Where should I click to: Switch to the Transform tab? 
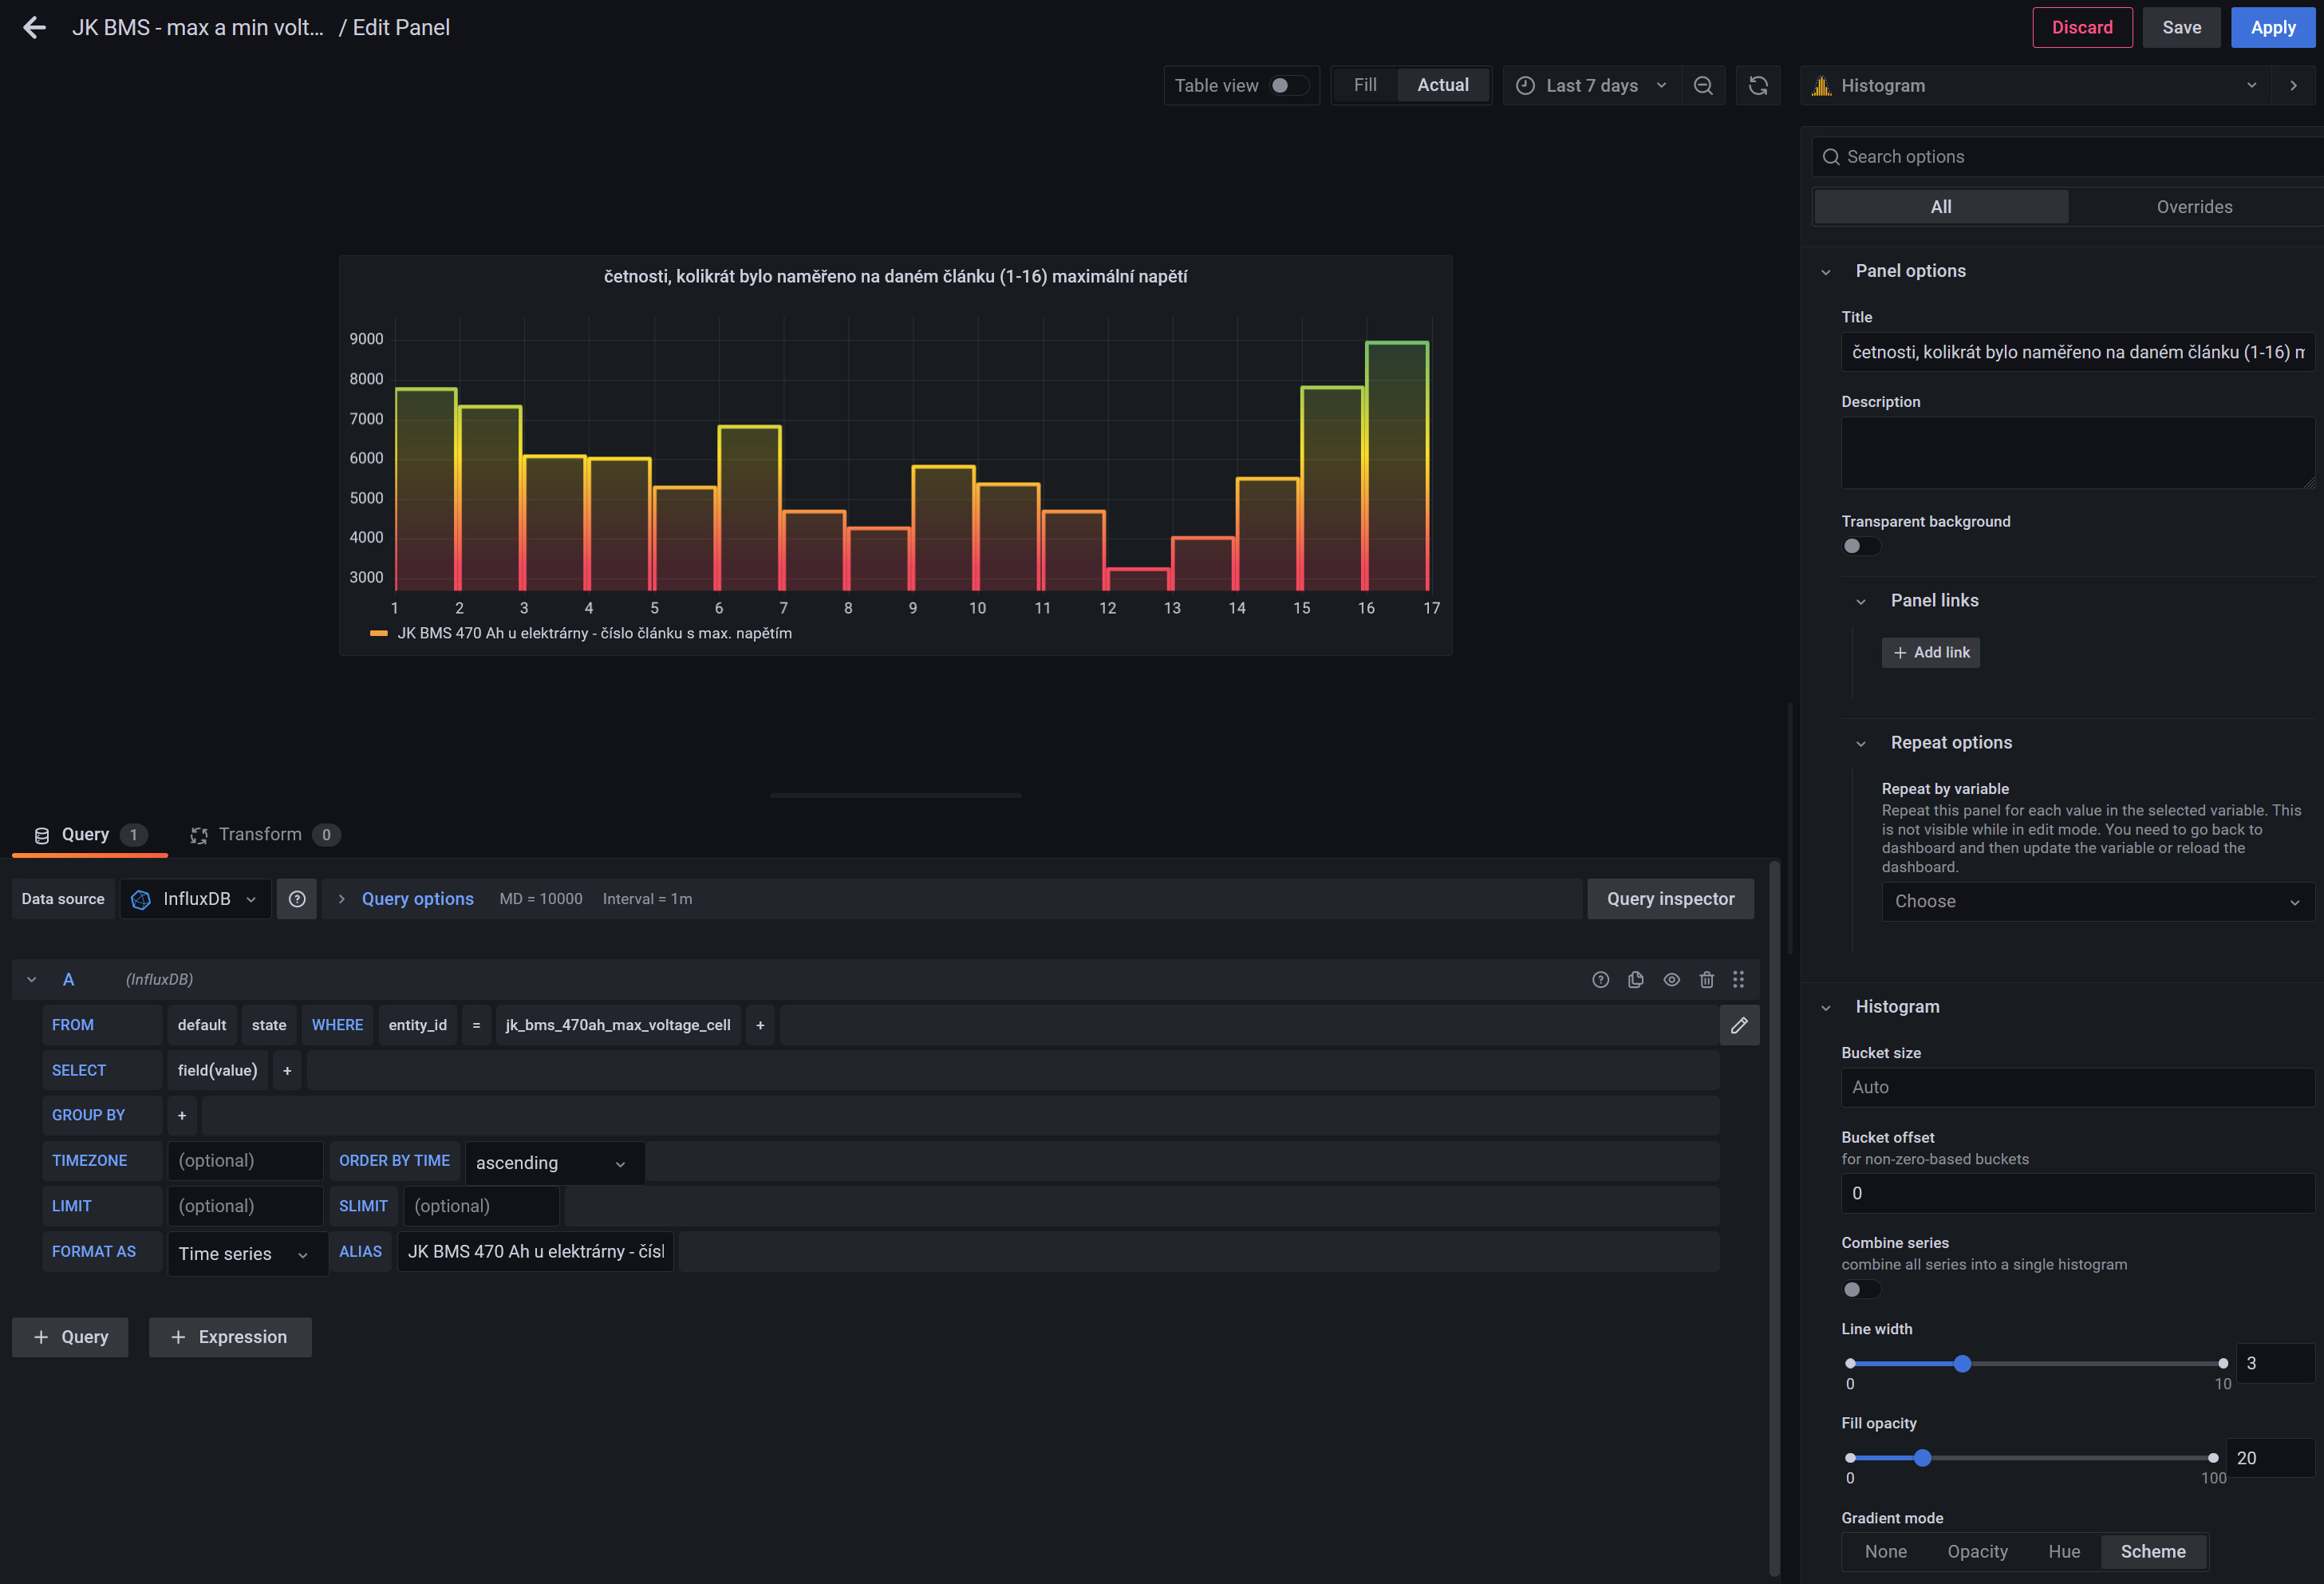tap(260, 835)
